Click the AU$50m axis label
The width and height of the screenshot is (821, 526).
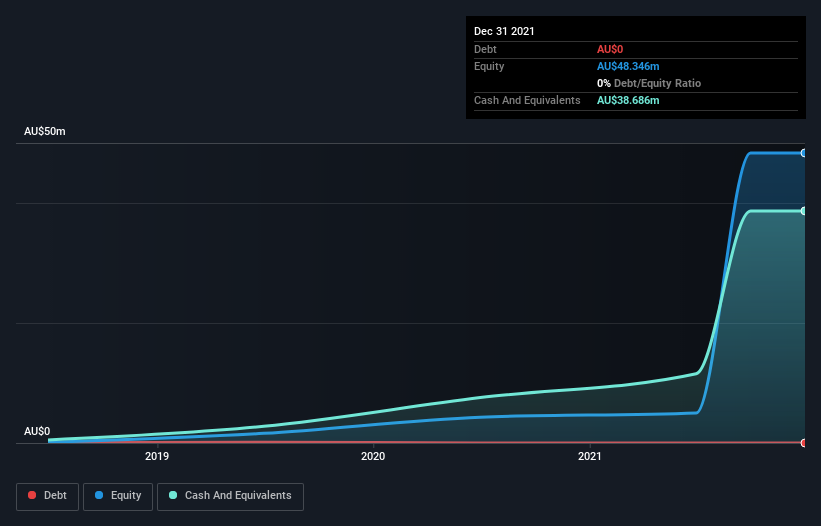(x=45, y=131)
